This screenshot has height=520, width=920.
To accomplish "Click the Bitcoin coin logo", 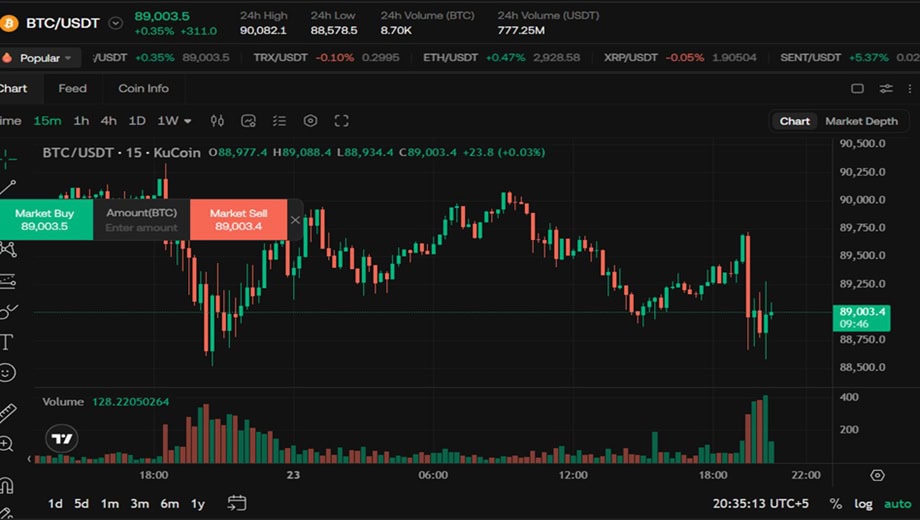I will point(9,23).
